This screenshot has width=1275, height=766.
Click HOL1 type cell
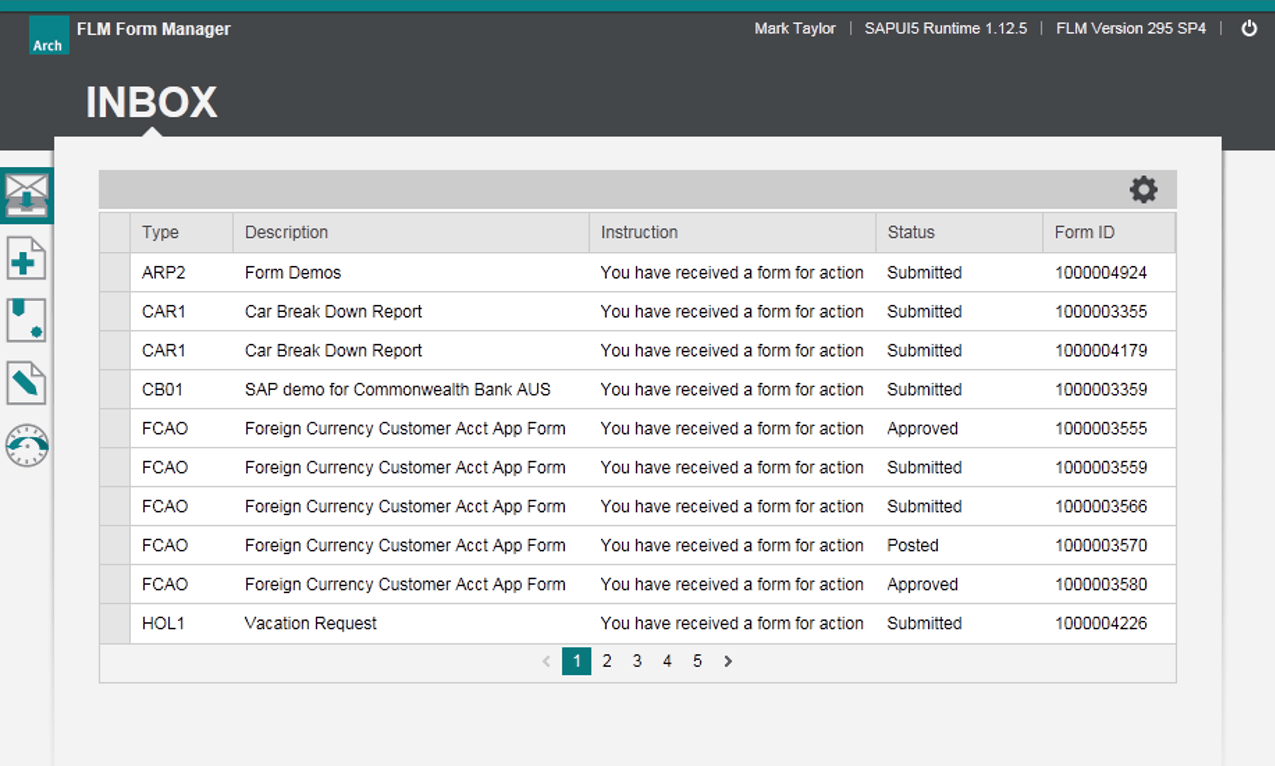pos(163,623)
